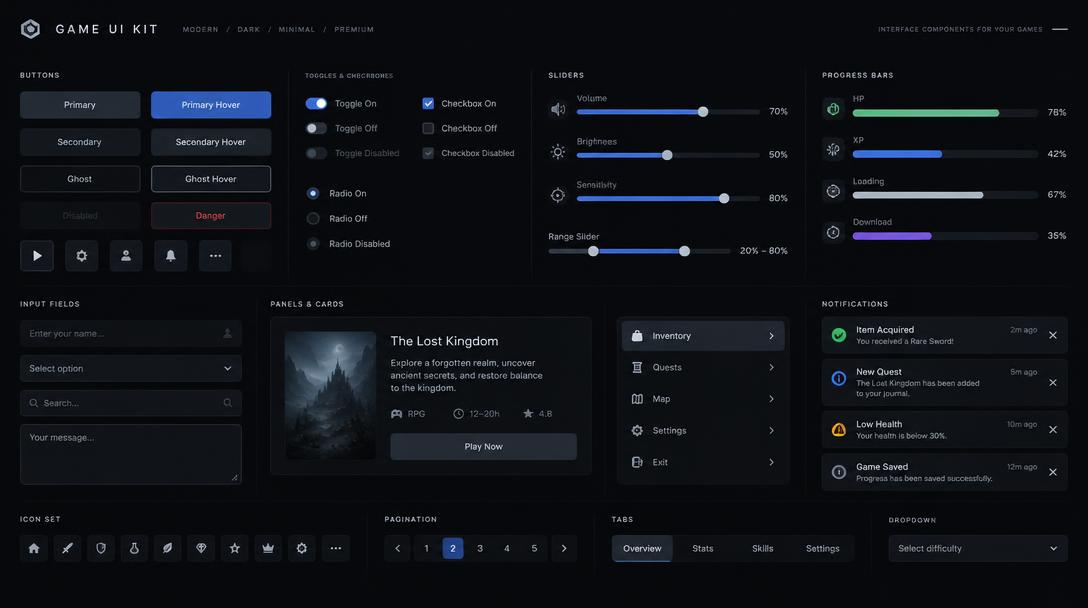Click the Secondary button
Image resolution: width=1088 pixels, height=608 pixels.
[x=80, y=142]
